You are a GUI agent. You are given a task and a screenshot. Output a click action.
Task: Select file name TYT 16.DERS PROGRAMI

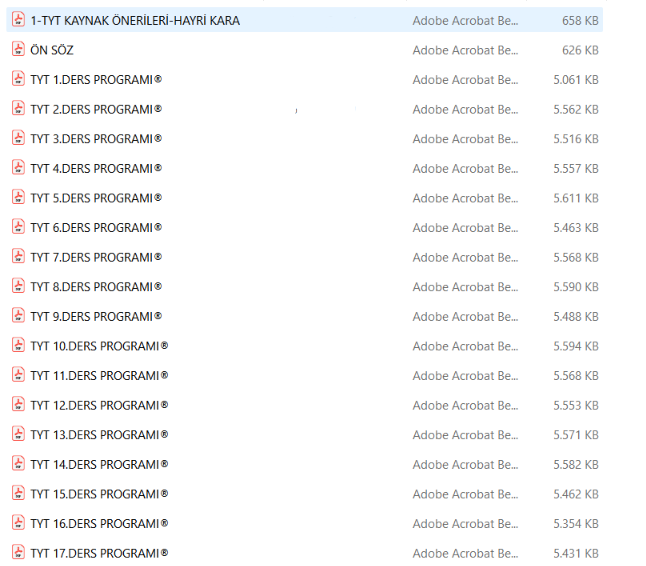pos(99,524)
